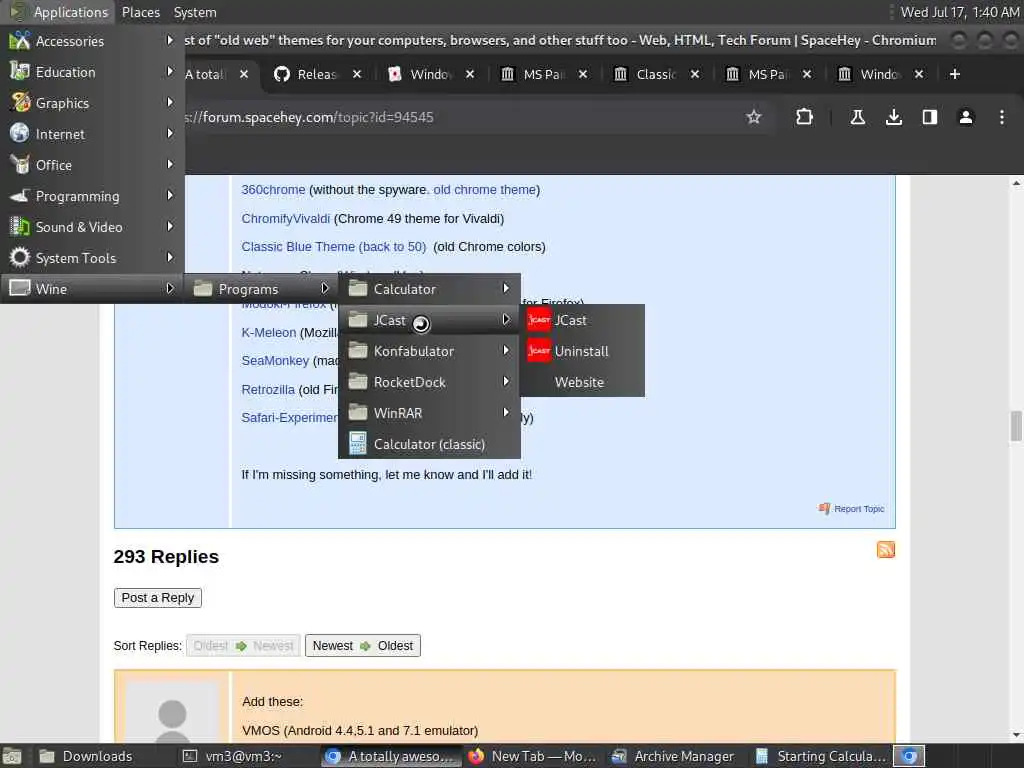
Task: Open the 360chrome link
Action: point(273,189)
